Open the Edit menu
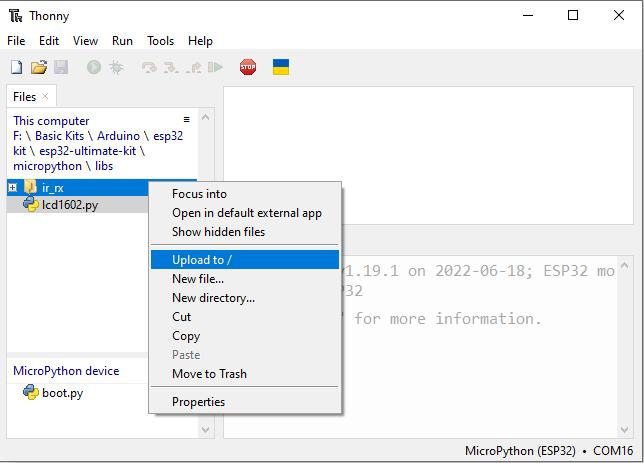This screenshot has height=463, width=644. 49,41
